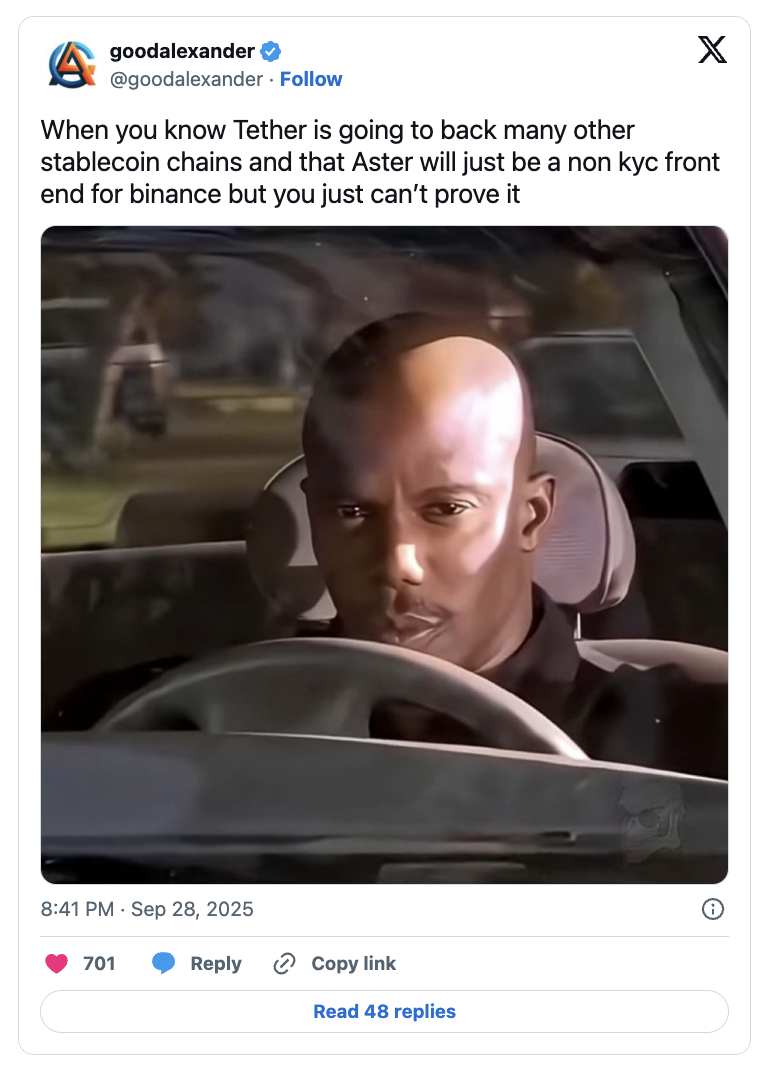Image resolution: width=766 pixels, height=1070 pixels.
Task: Click the blue reply speech bubble icon
Action: 163,963
